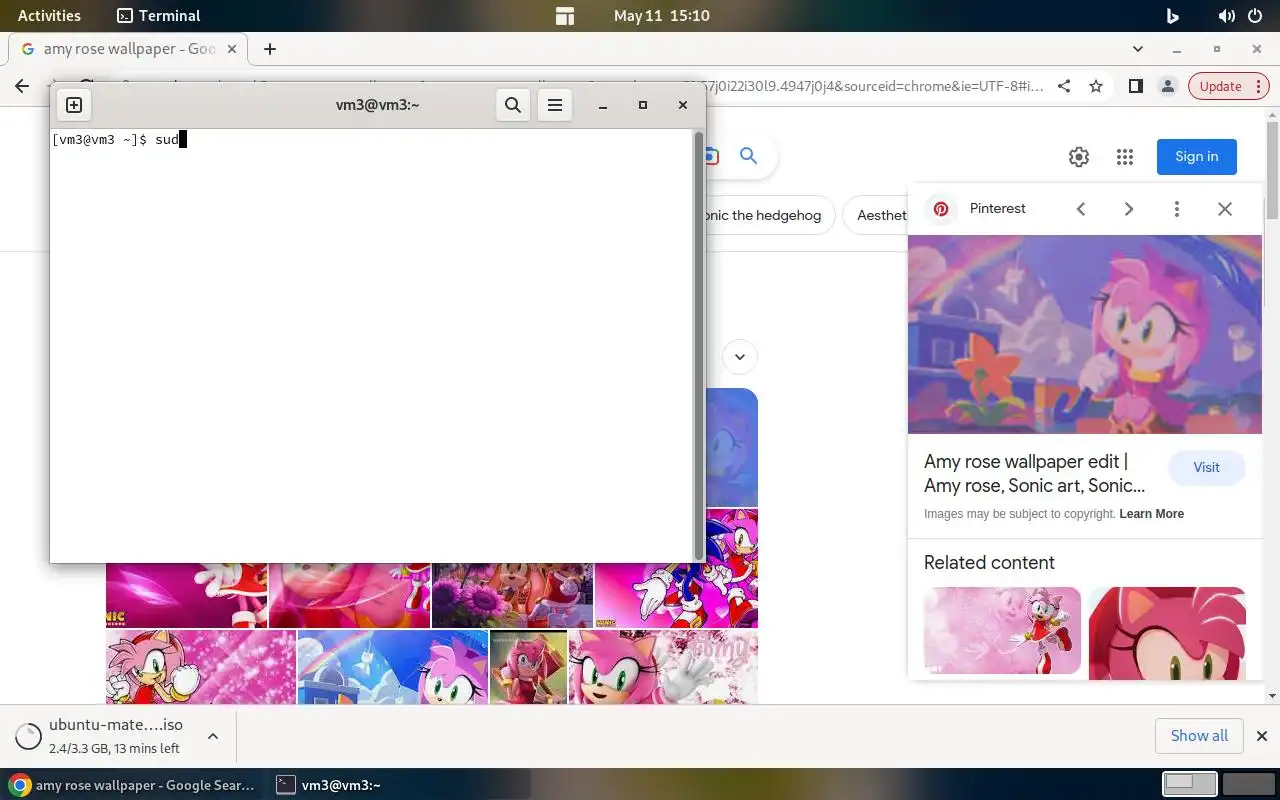Open Google apps grid
This screenshot has height=800, width=1280.
[x=1125, y=157]
